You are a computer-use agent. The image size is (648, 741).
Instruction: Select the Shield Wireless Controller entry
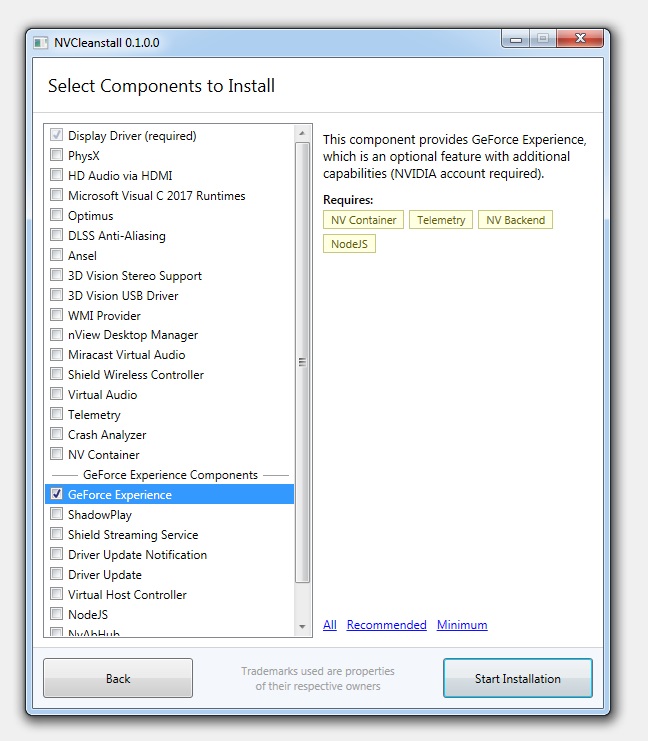pyautogui.click(x=169, y=375)
